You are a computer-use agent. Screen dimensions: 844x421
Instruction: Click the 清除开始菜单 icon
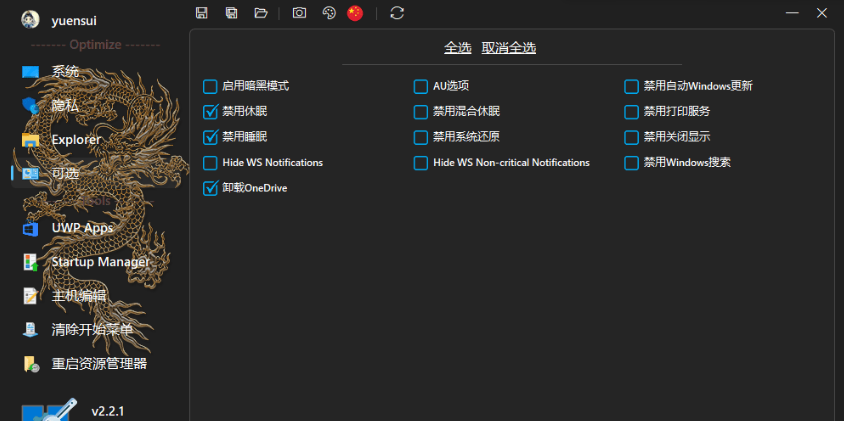tap(30, 330)
